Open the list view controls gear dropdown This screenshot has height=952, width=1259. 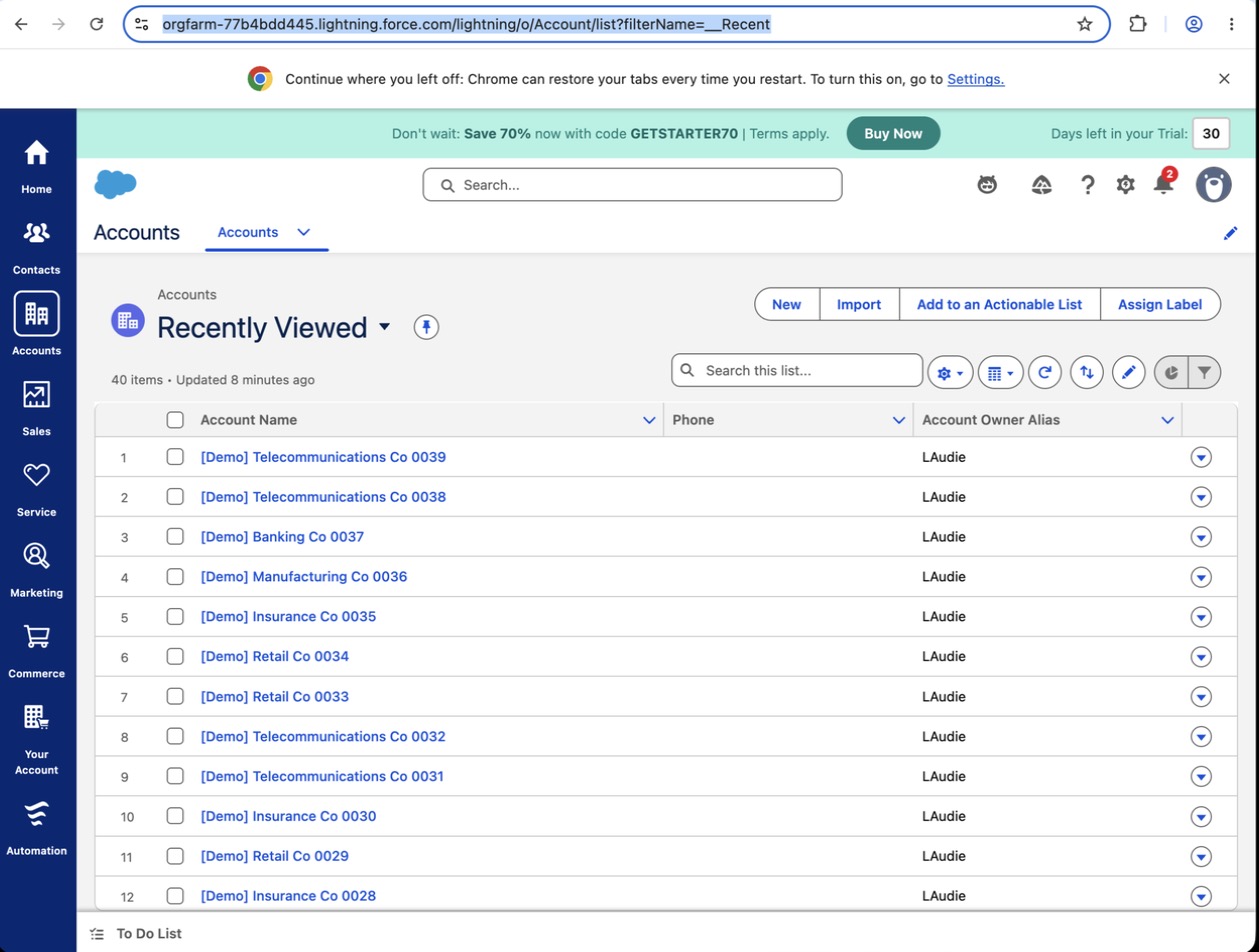click(950, 372)
